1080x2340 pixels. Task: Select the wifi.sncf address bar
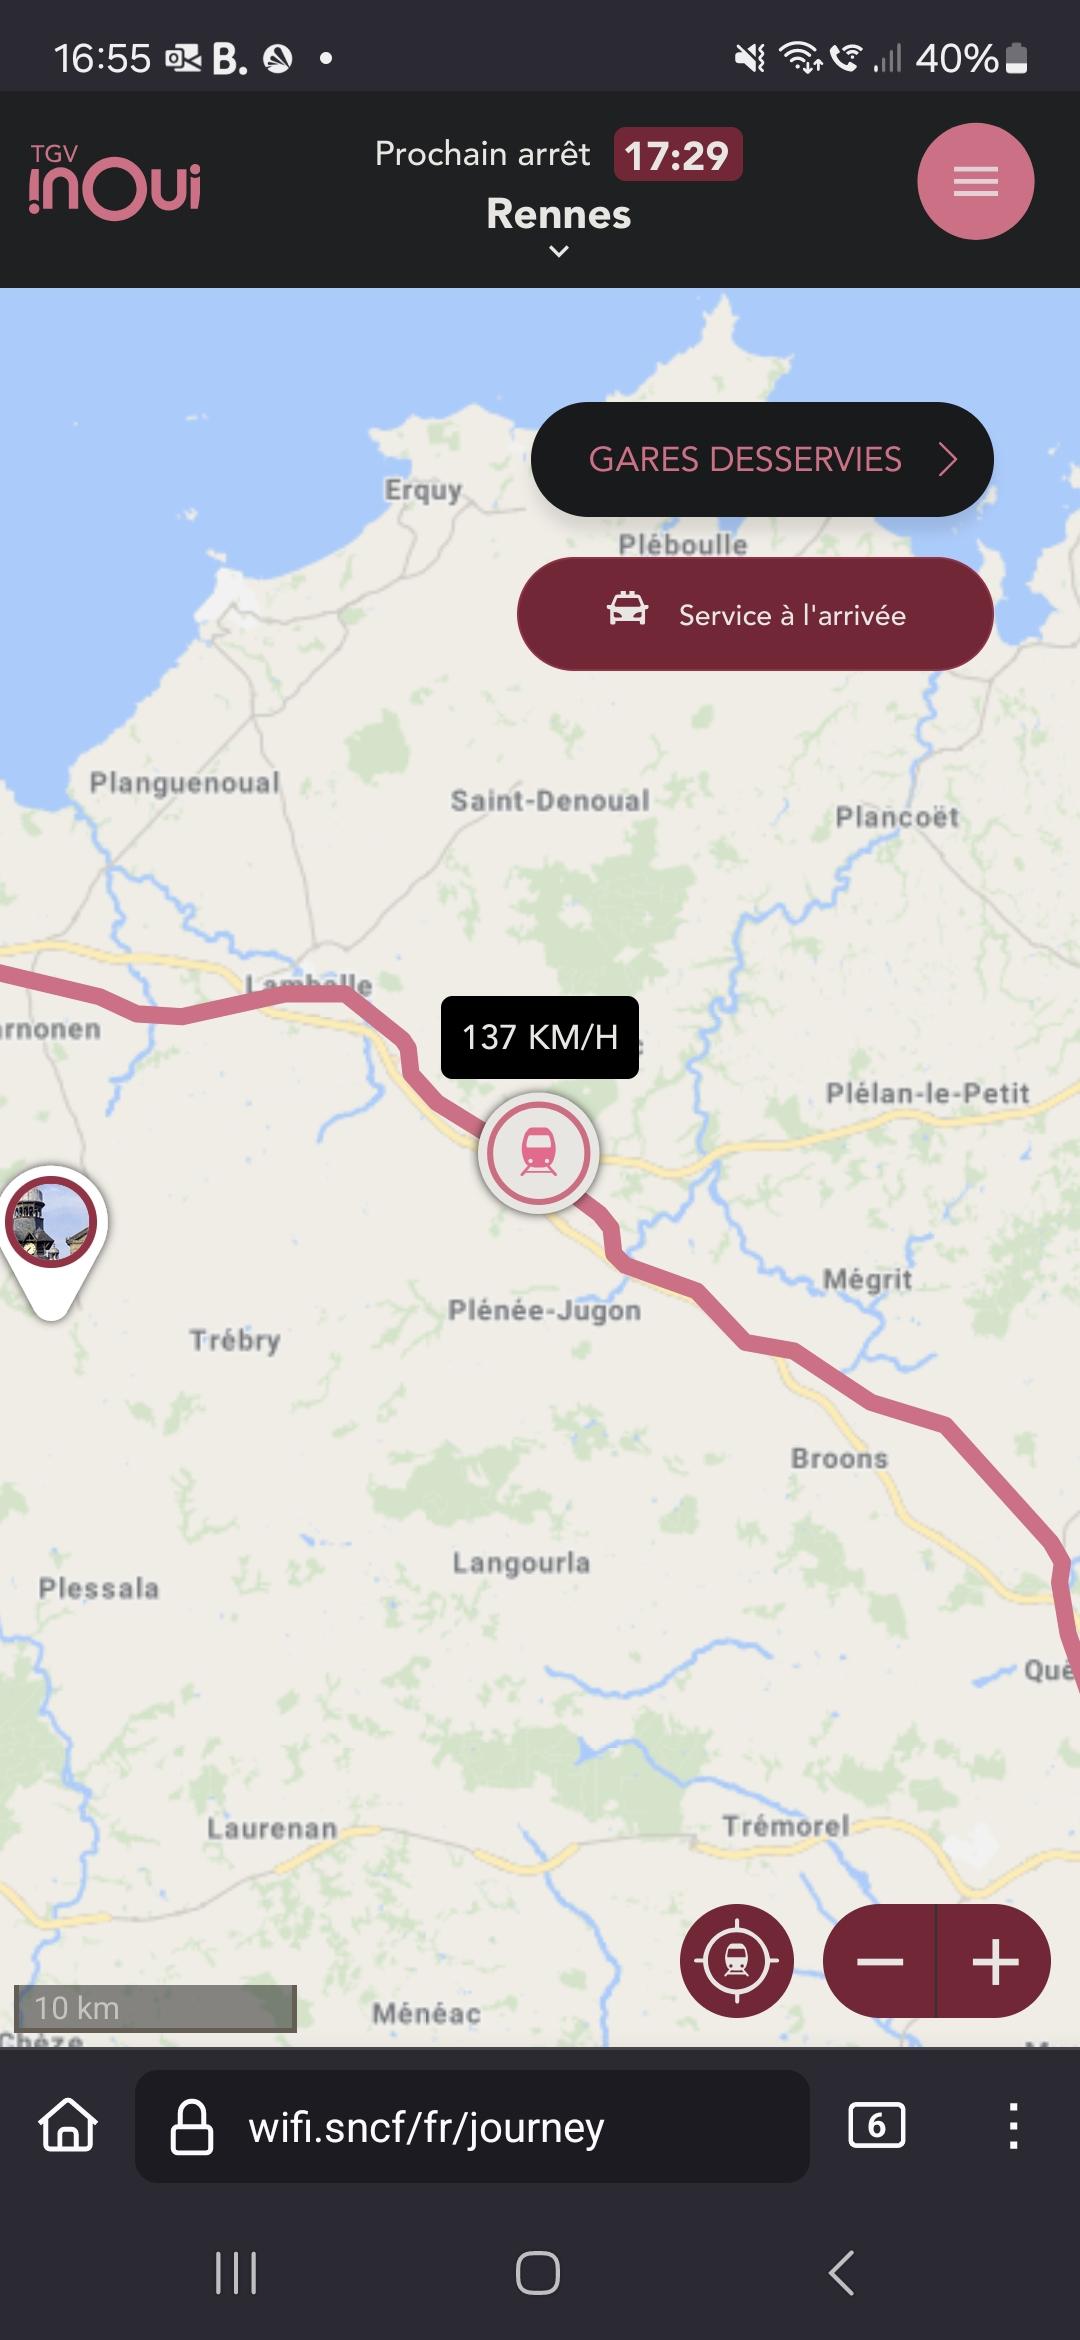(472, 2126)
